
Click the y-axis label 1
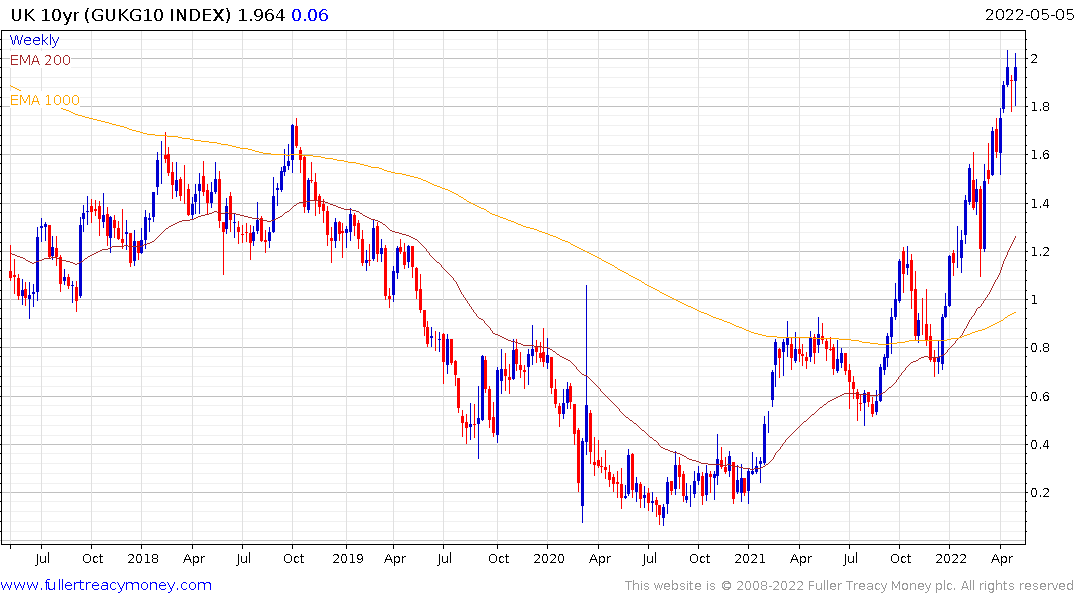[1035, 300]
